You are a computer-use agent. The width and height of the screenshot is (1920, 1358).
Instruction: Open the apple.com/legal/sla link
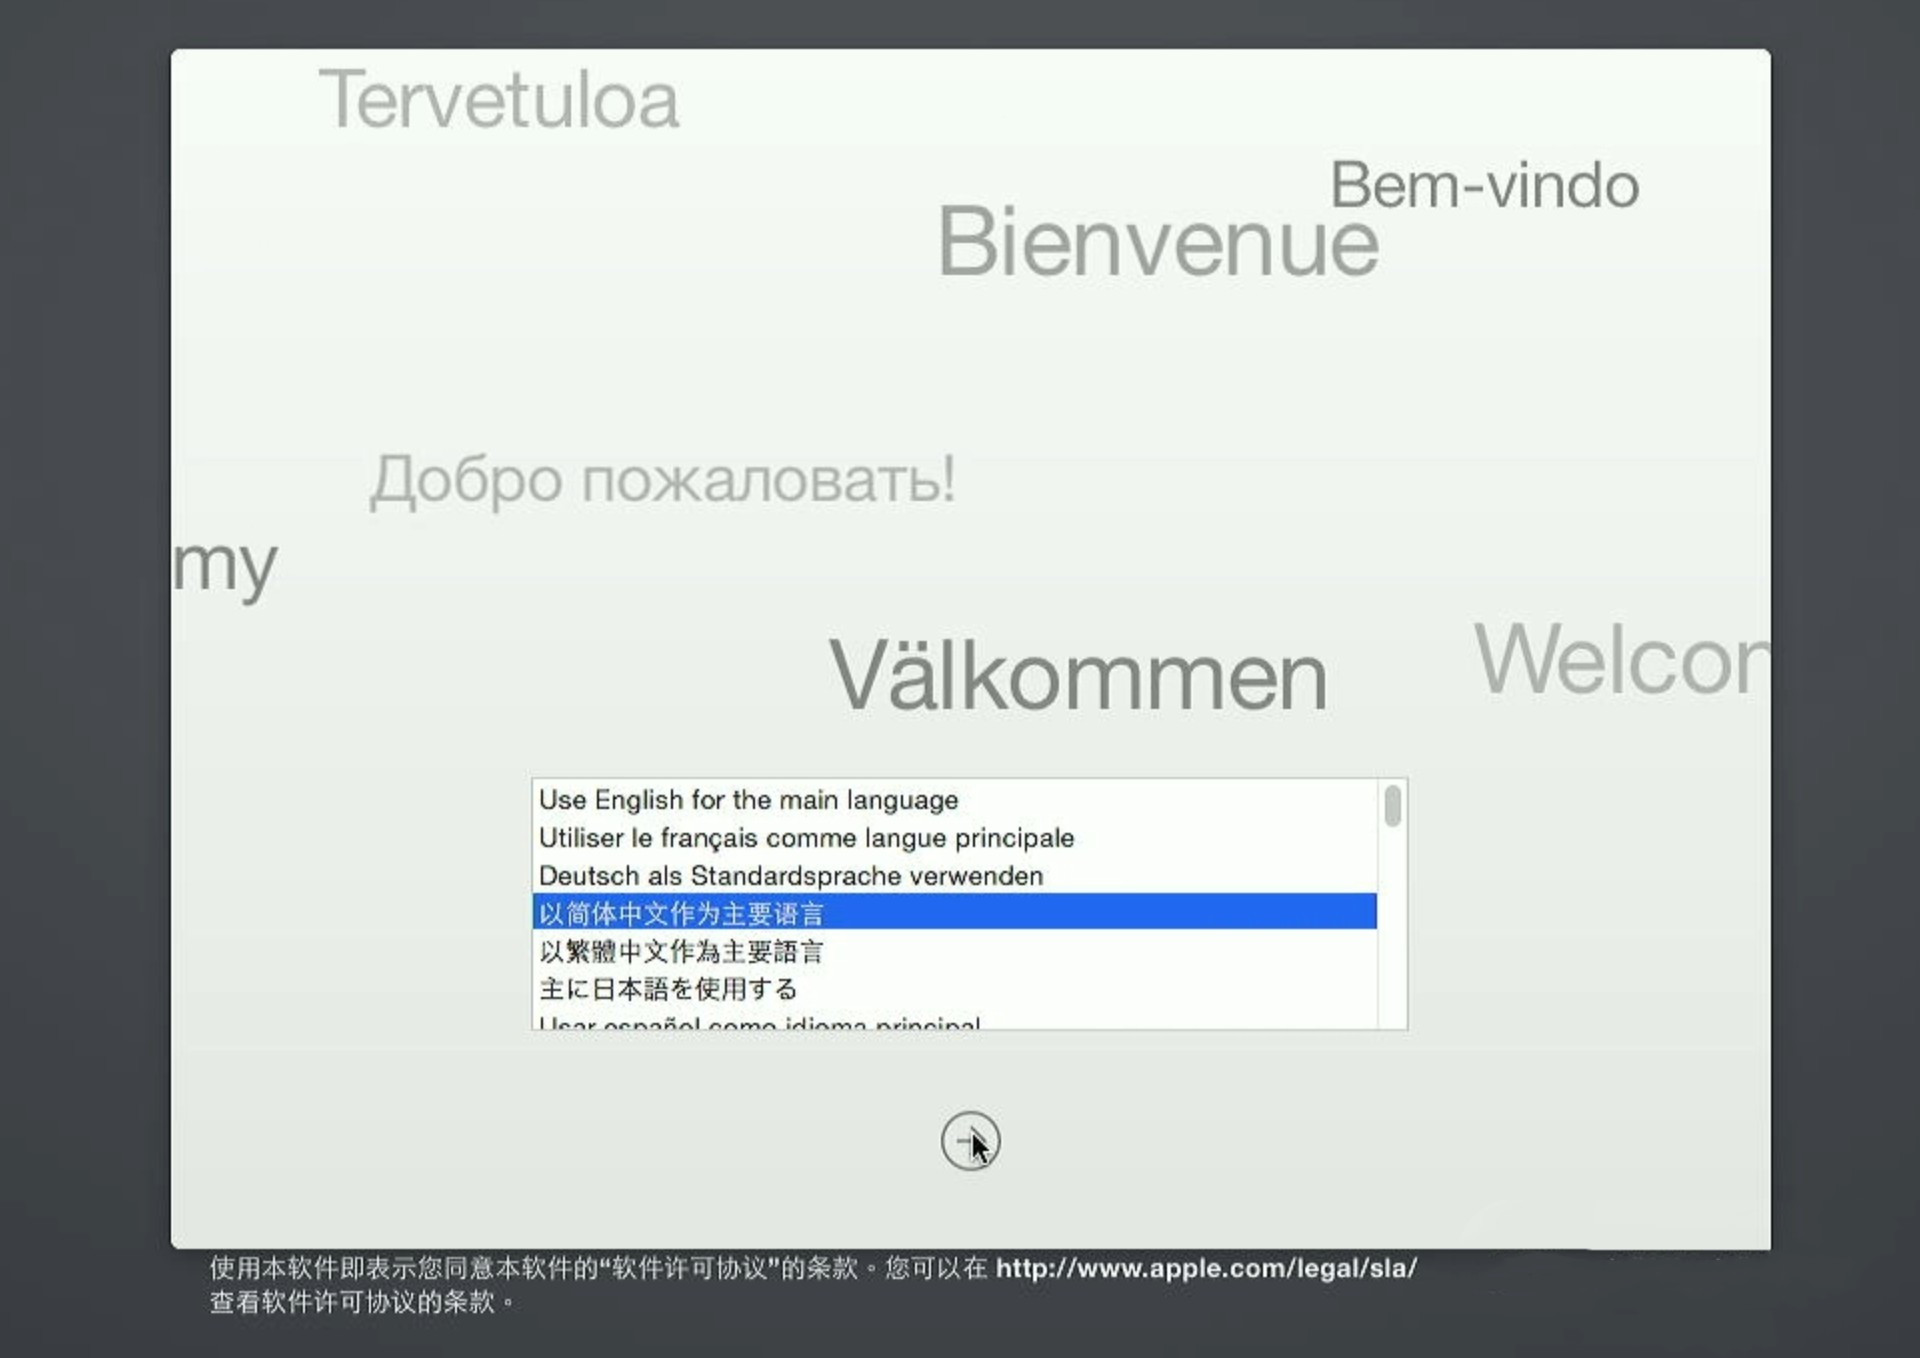[1206, 1268]
